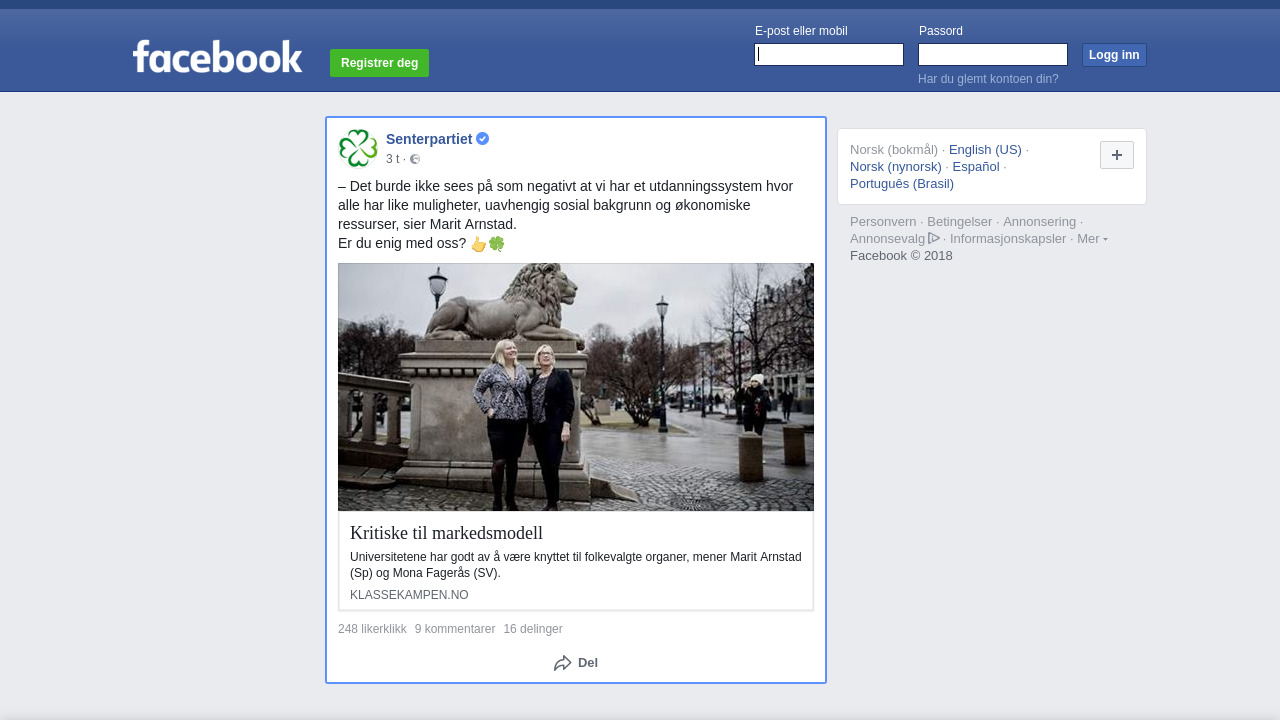Open the lion statue article image
Image resolution: width=1280 pixels, height=720 pixels.
click(576, 387)
